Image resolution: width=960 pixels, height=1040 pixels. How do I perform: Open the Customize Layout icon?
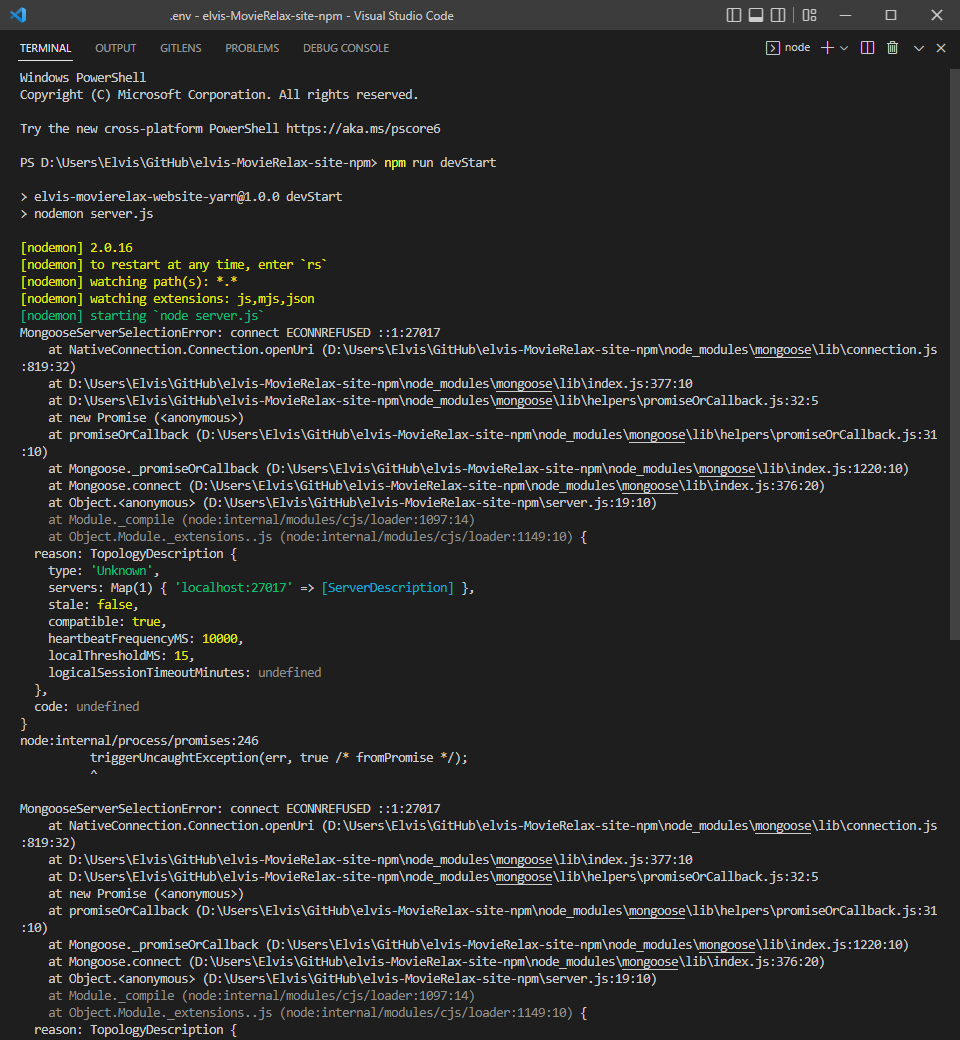click(810, 15)
